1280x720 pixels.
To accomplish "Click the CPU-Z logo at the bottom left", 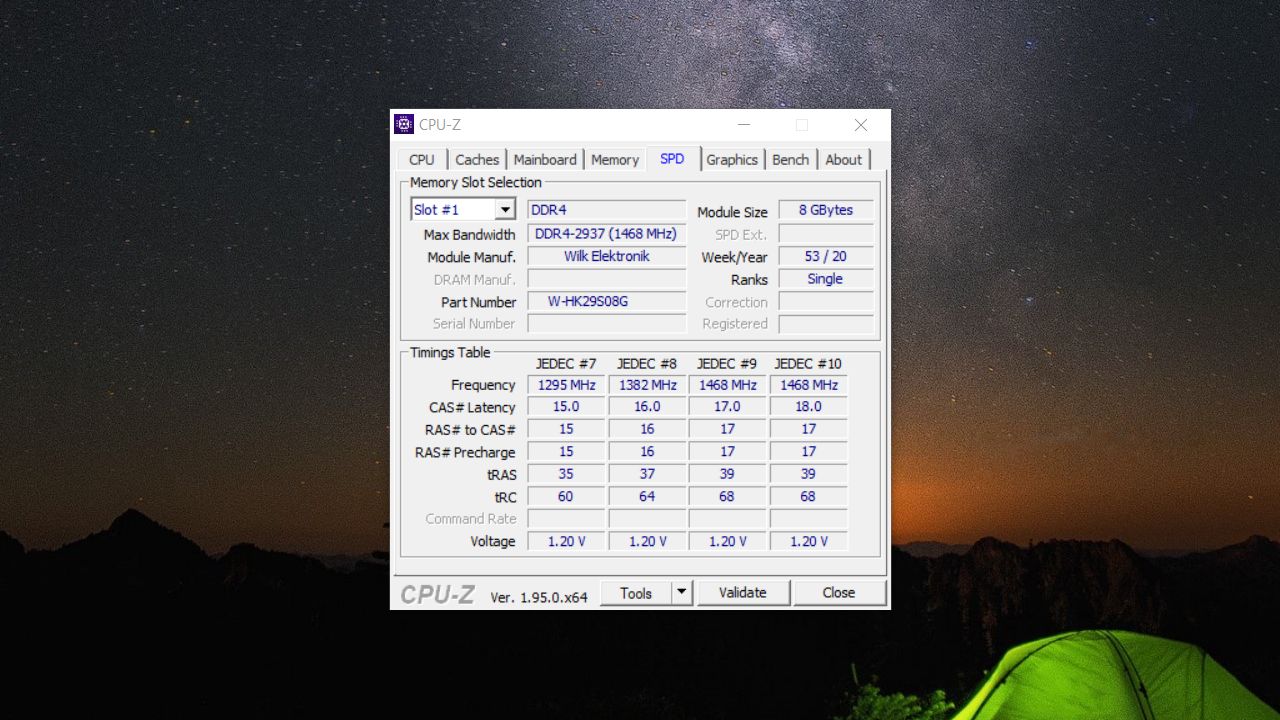I will [x=437, y=593].
